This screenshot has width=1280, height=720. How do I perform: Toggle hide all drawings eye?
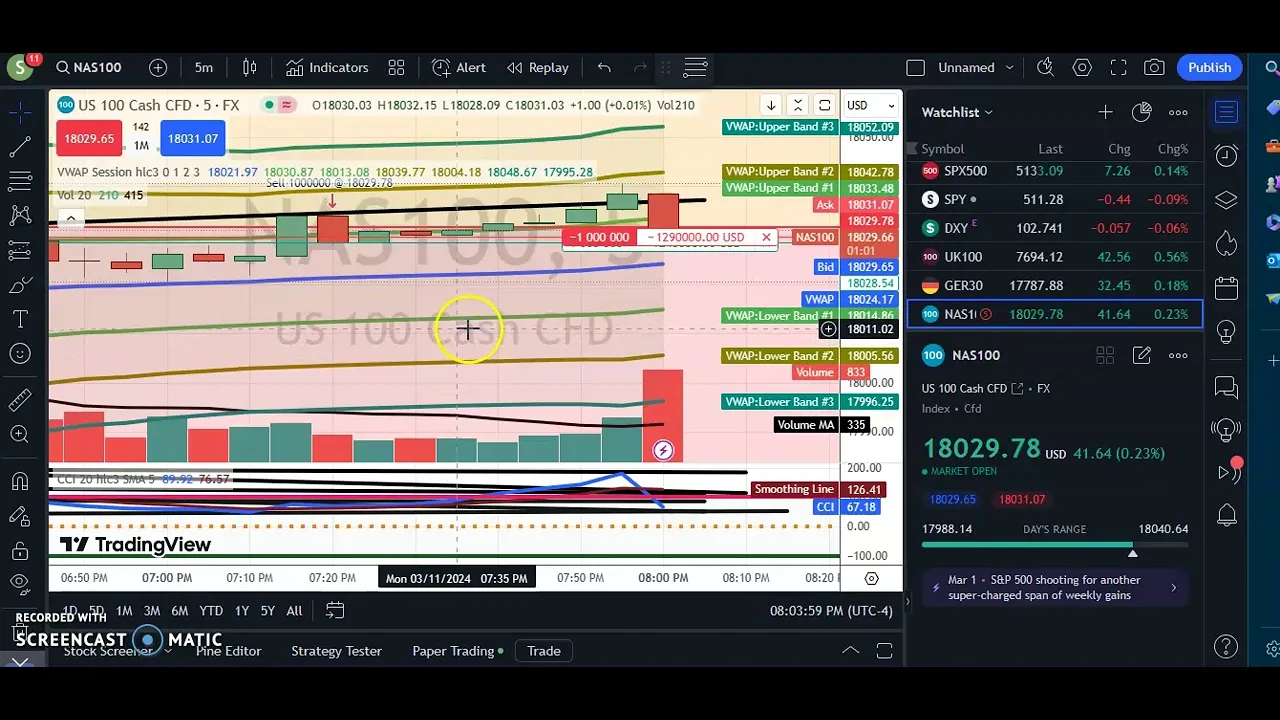point(19,583)
